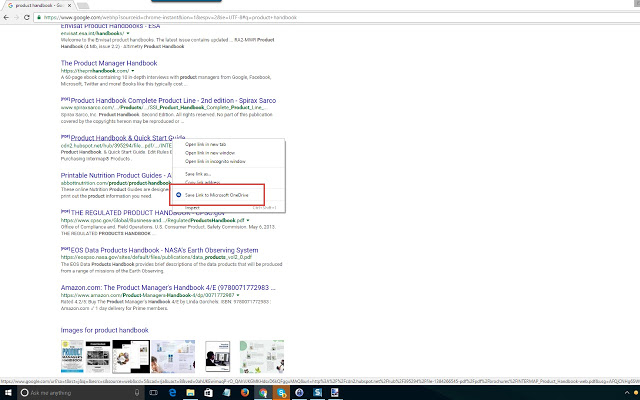This screenshot has height=400, width=640.
Task: Show hidden system tray icons
Action: tap(627, 393)
